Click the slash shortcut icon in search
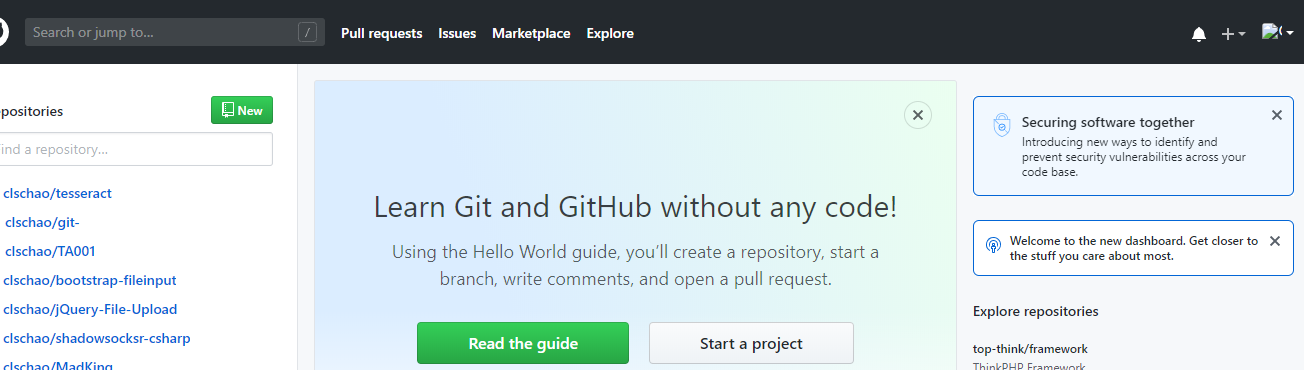The height and width of the screenshot is (370, 1304). pos(307,32)
